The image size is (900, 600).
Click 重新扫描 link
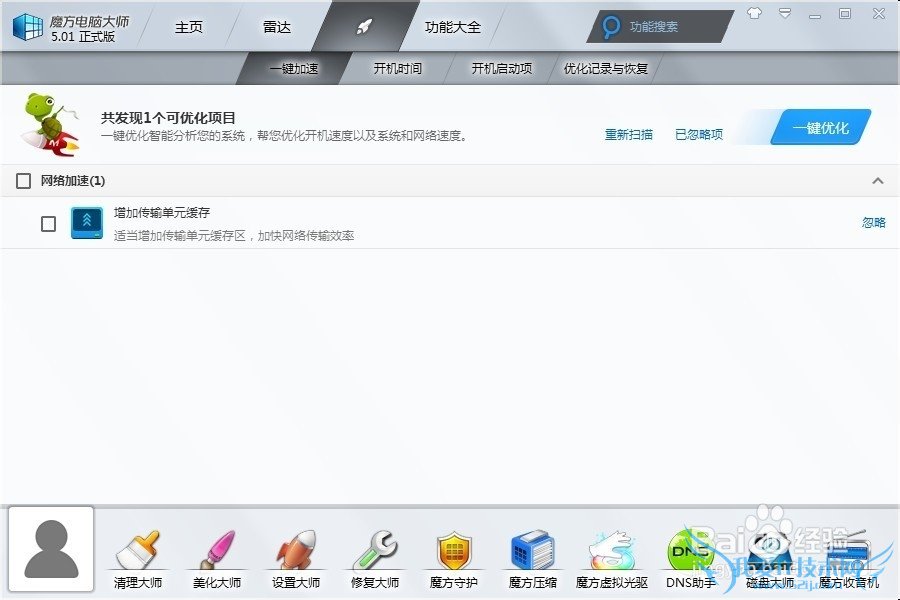tap(629, 134)
